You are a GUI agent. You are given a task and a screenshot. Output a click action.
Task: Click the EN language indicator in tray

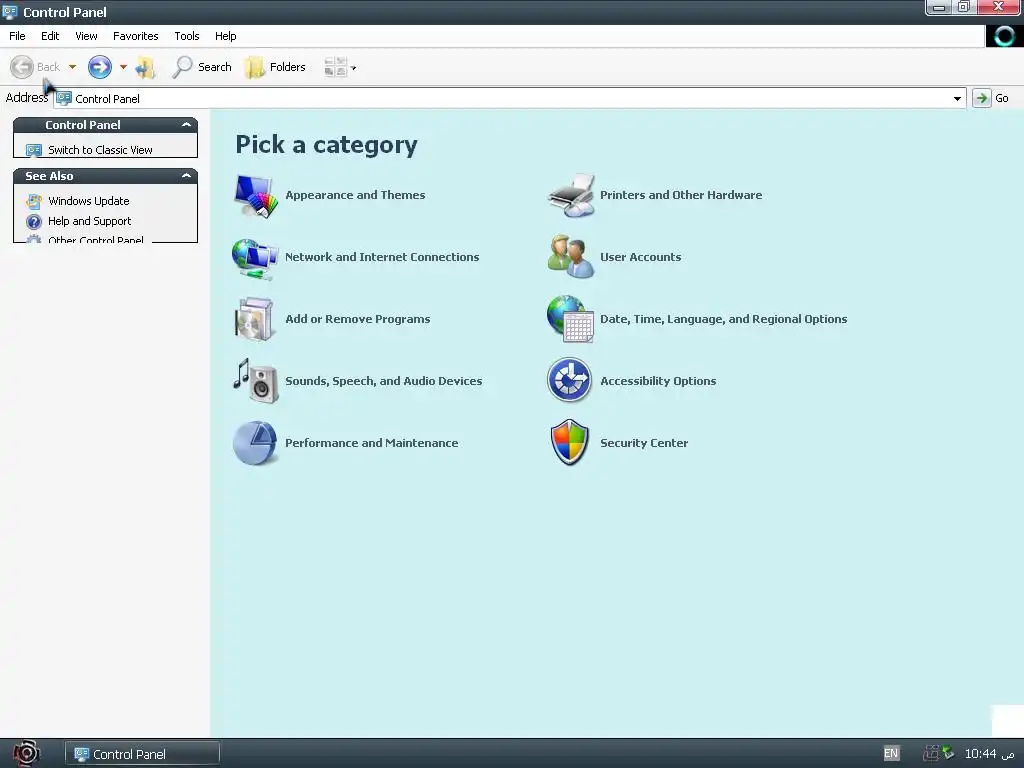click(891, 754)
